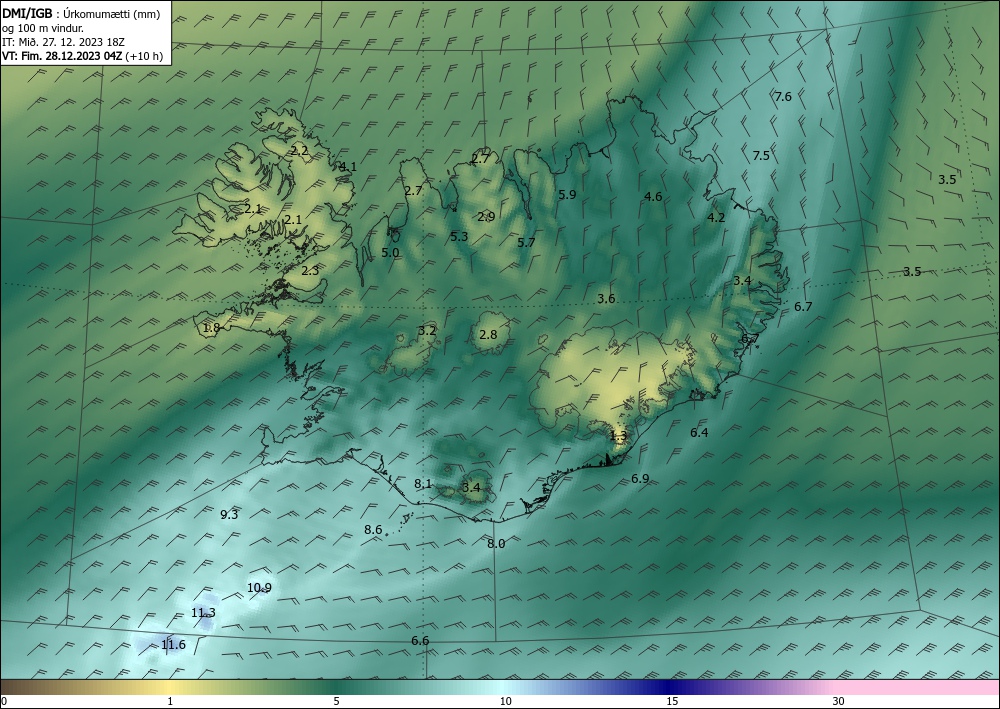This screenshot has width=1000, height=709.
Task: Select the 8.0 value label
Action: [x=496, y=543]
